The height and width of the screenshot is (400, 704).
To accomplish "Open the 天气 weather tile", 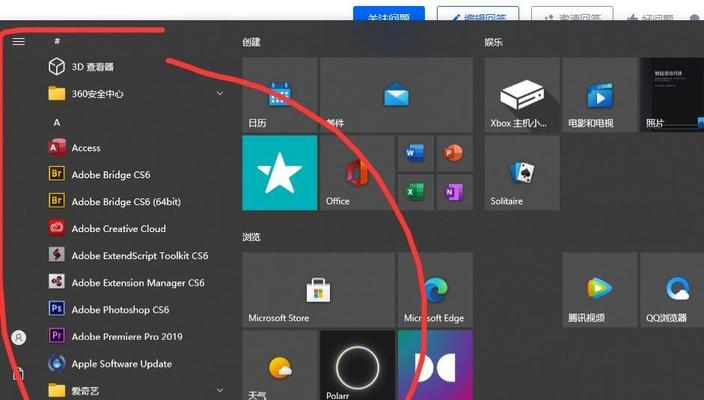I will (x=279, y=365).
